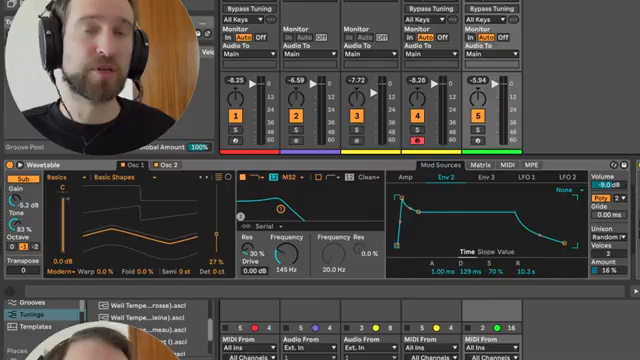Arm track 2 record button
This screenshot has width=640, height=360.
click(x=296, y=141)
